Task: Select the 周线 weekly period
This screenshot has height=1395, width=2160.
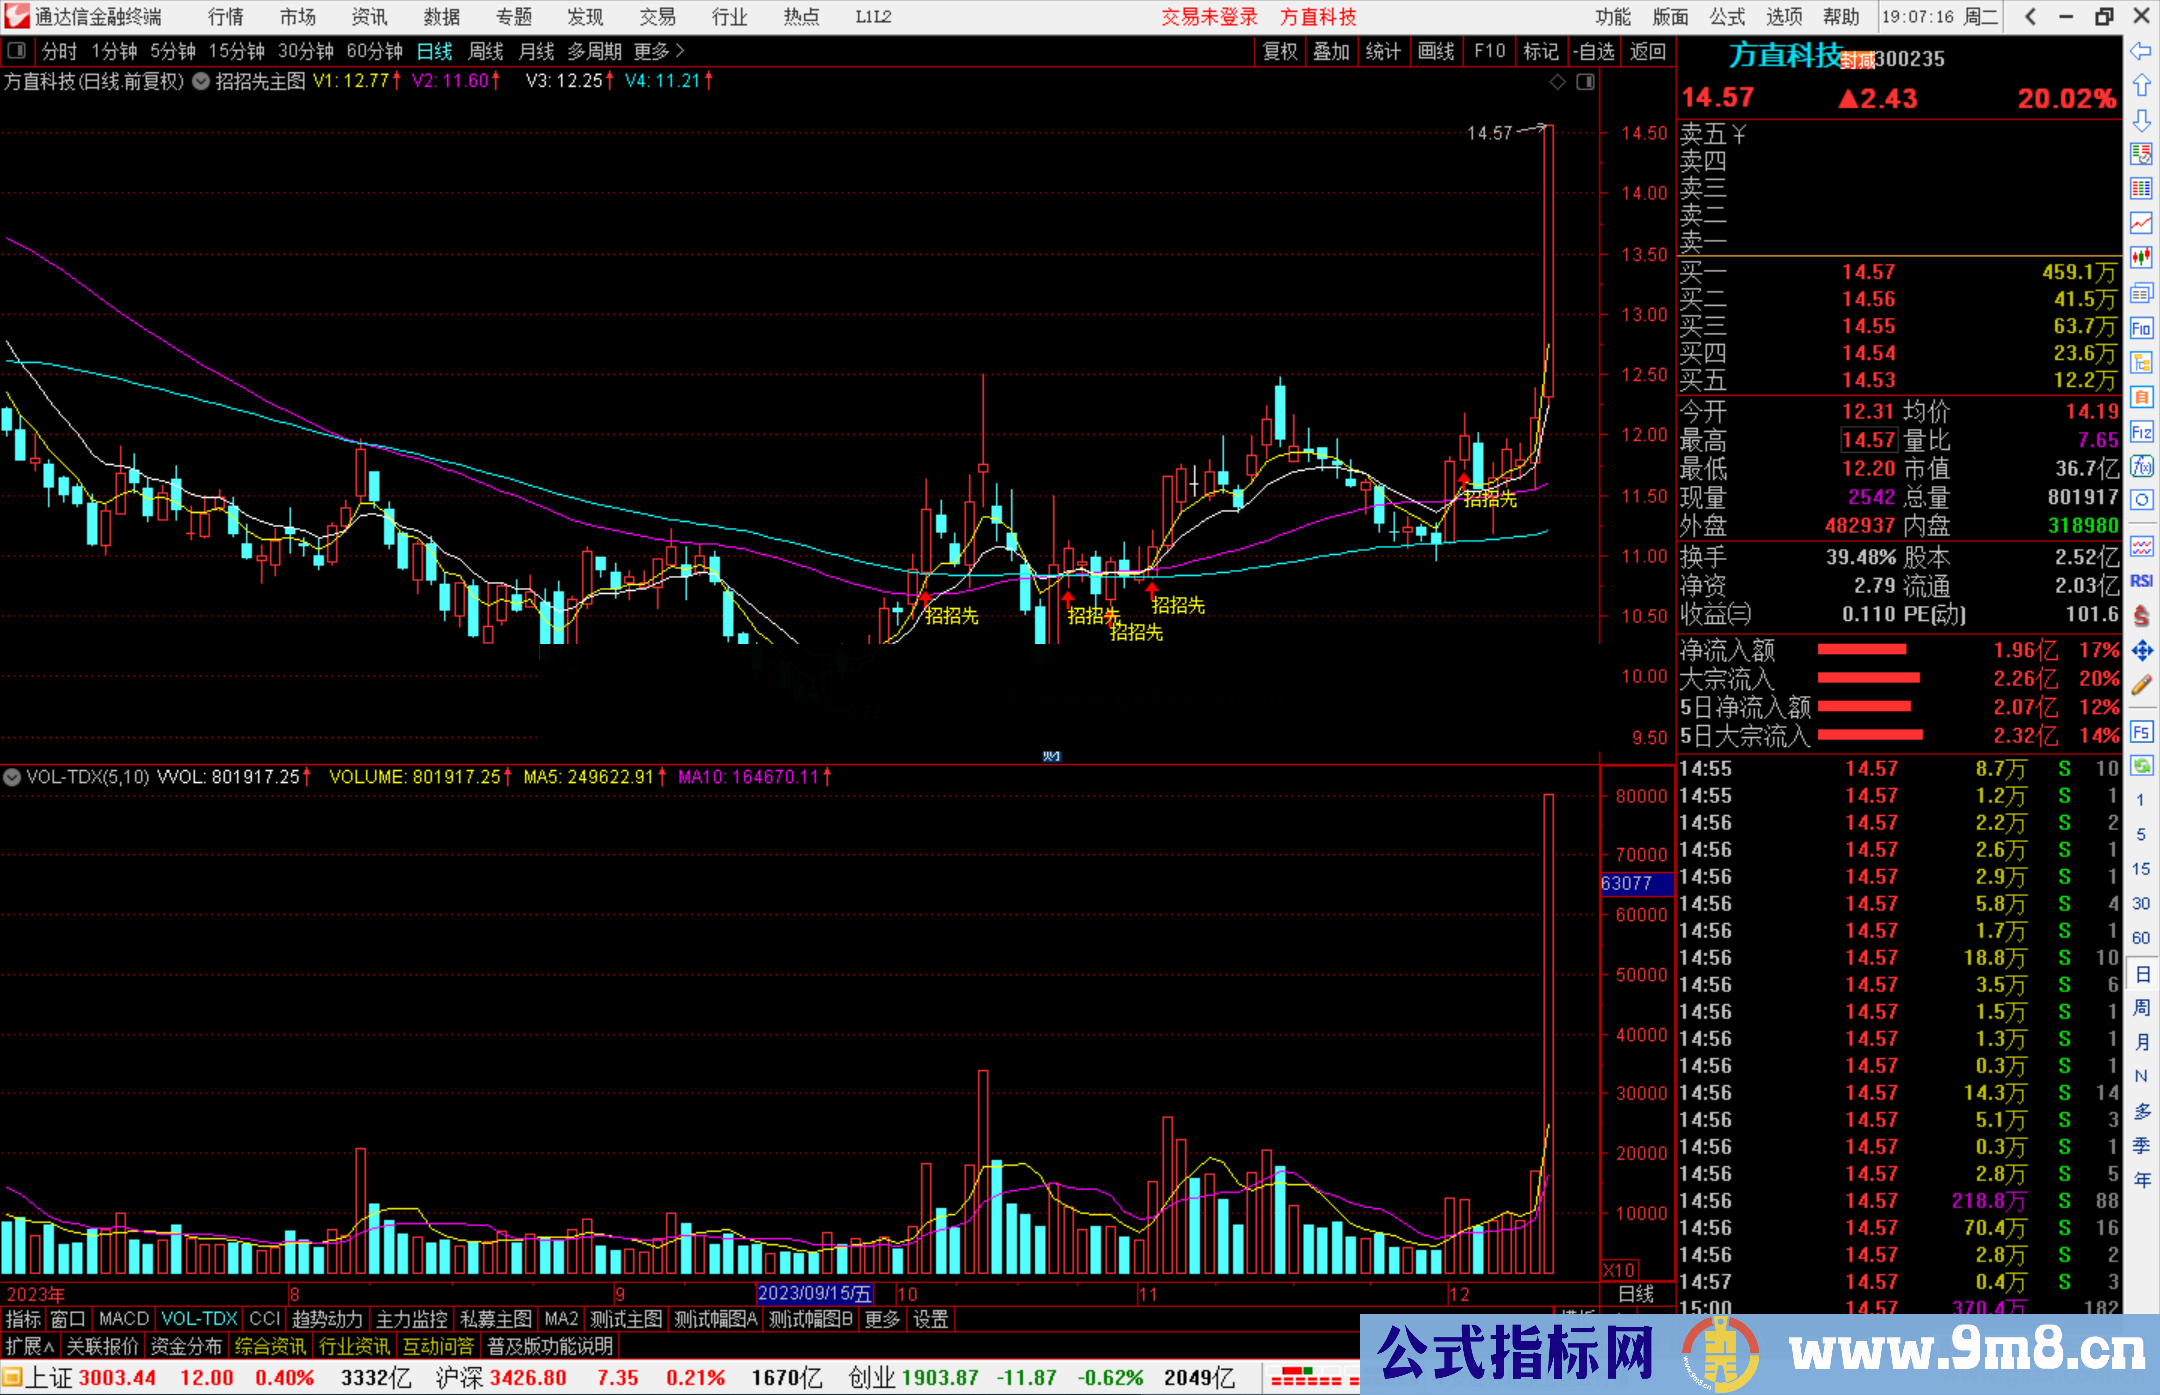Action: coord(486,51)
